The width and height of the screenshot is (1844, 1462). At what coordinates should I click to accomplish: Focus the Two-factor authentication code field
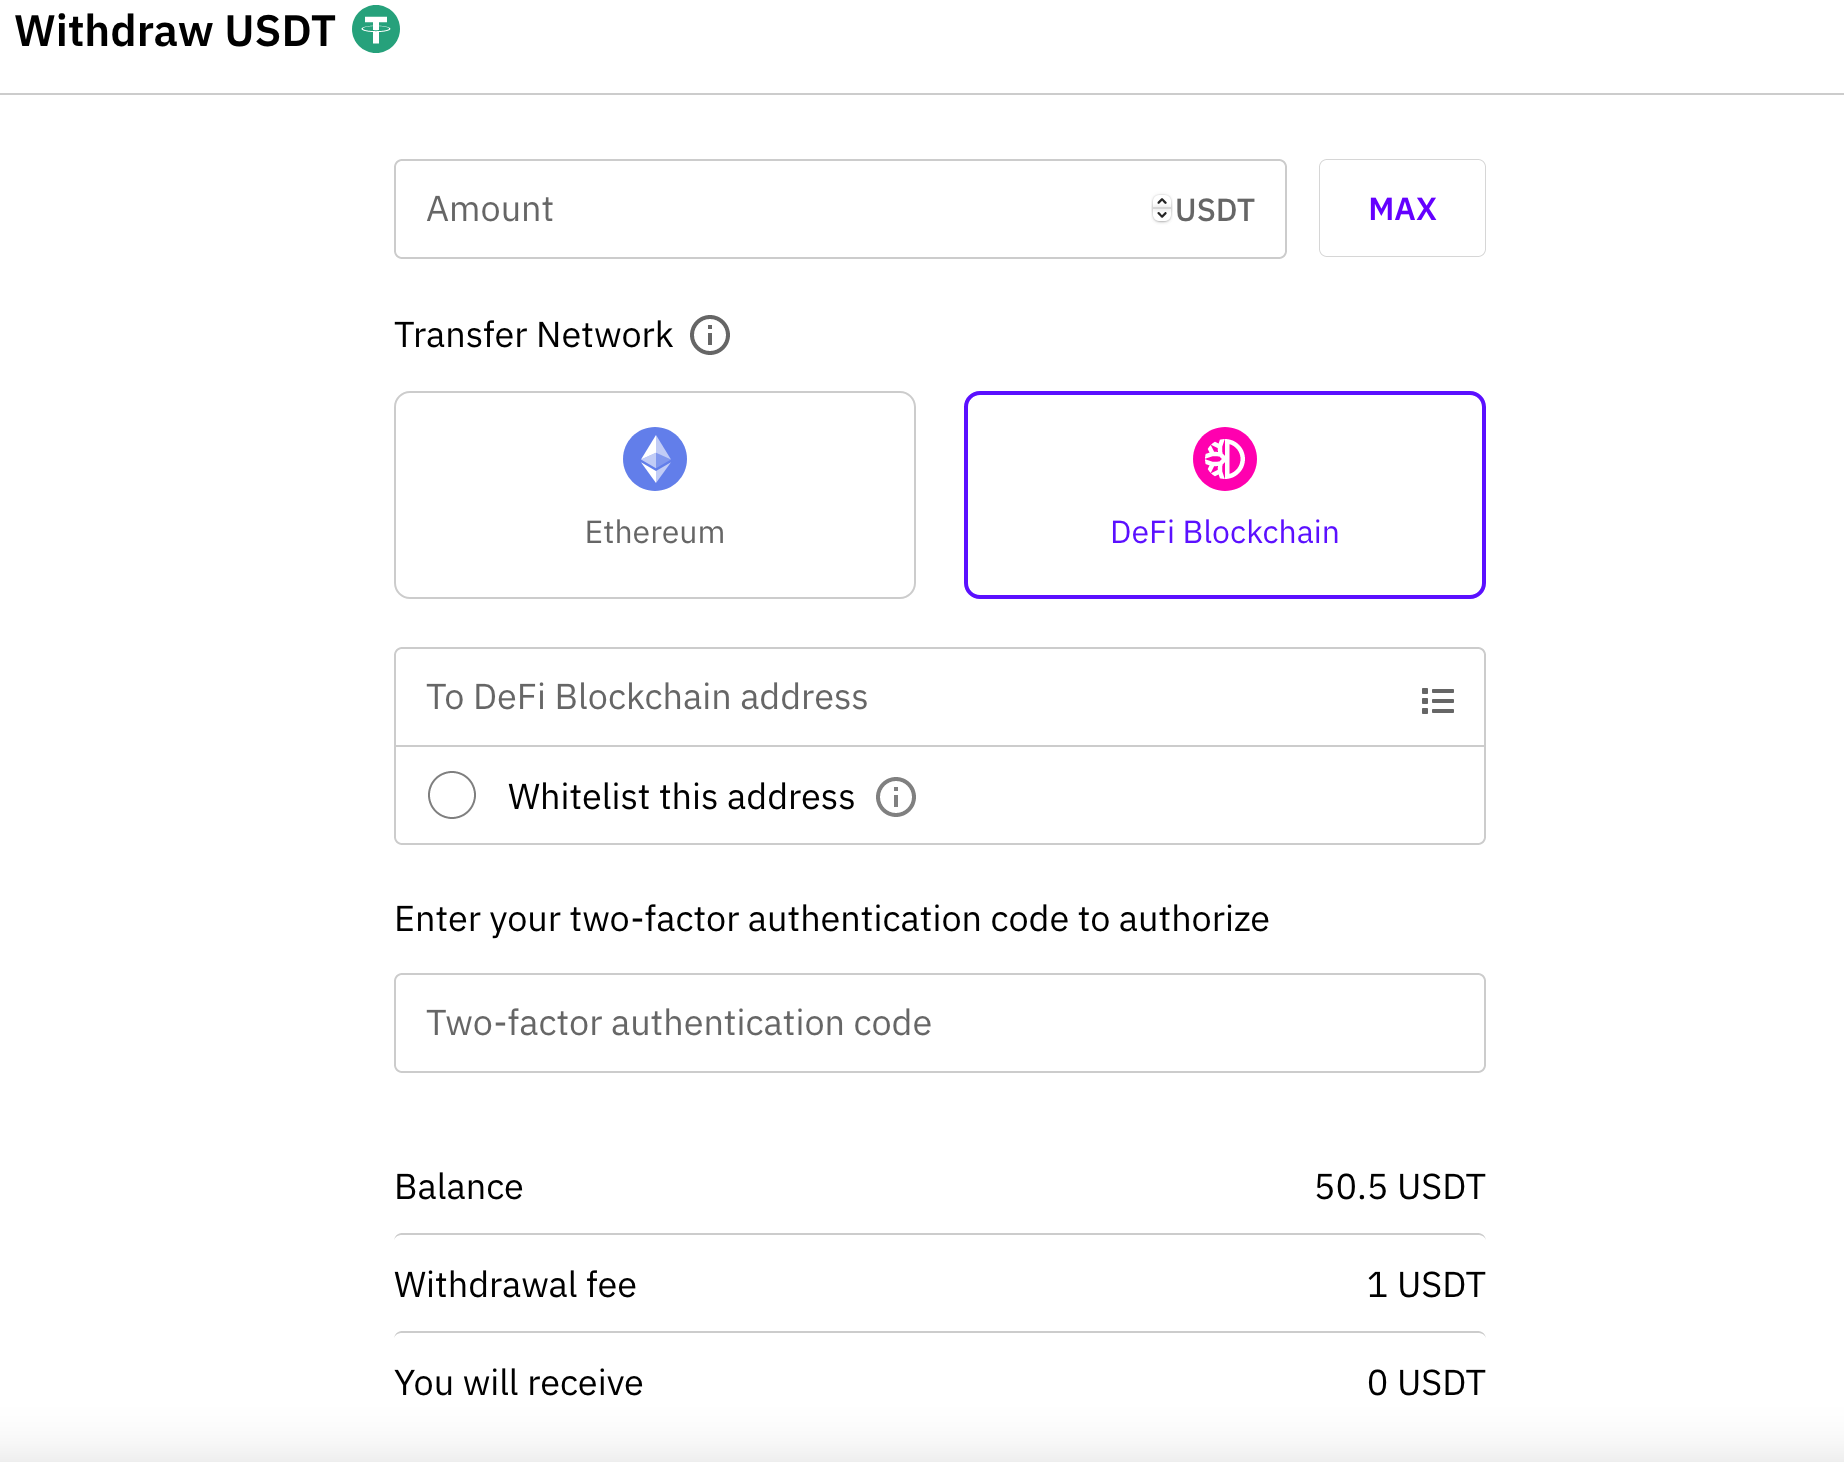pyautogui.click(x=939, y=1023)
